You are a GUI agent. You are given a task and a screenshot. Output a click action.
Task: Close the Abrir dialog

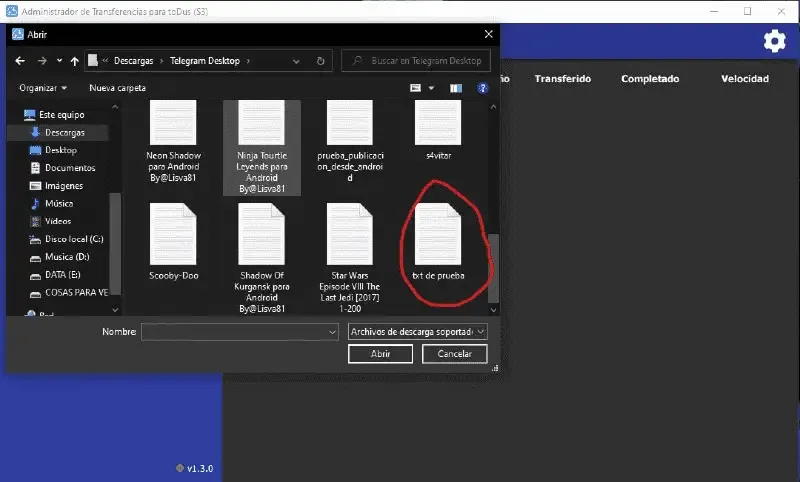488,34
